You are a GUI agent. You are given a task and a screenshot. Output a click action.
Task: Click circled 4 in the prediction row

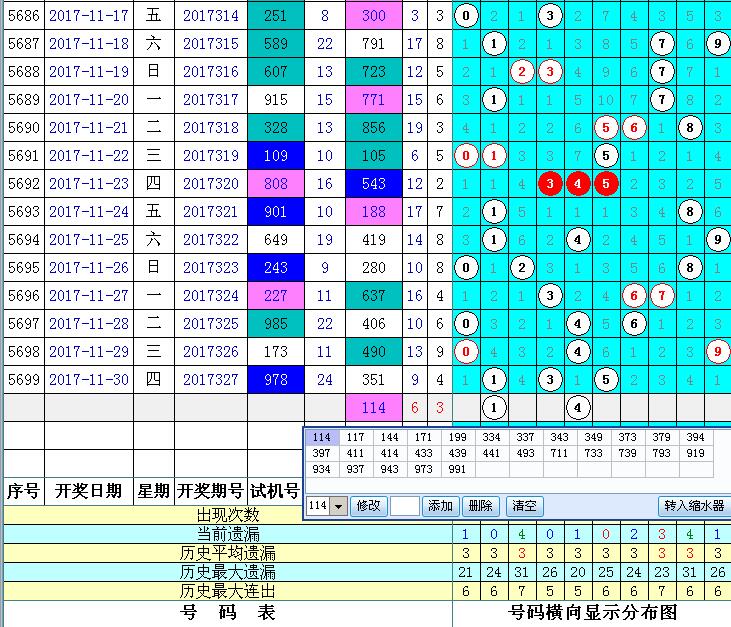click(x=578, y=408)
